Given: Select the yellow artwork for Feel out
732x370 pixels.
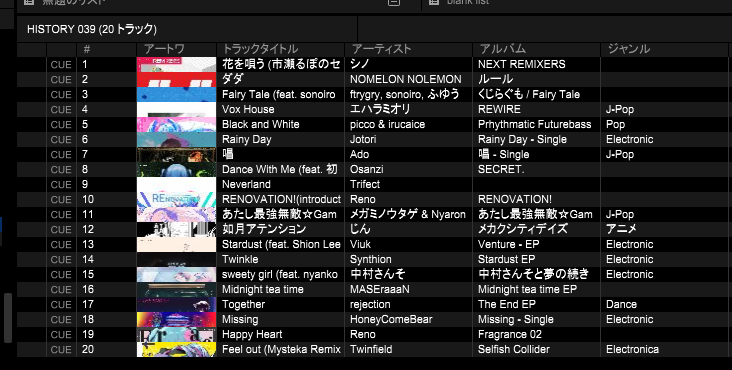Looking at the screenshot, I should (x=176, y=349).
